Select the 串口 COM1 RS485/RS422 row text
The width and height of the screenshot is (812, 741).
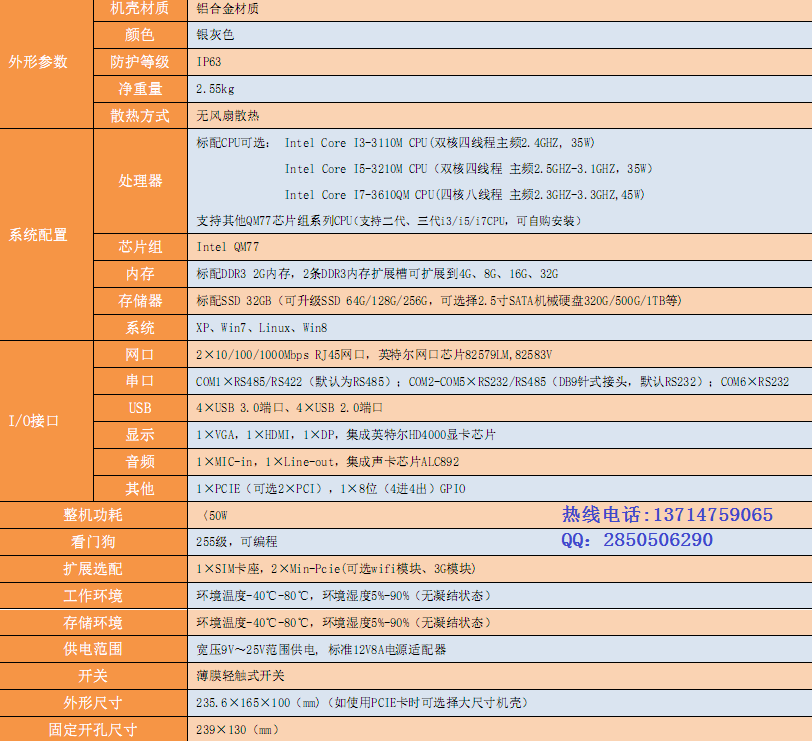(492, 382)
